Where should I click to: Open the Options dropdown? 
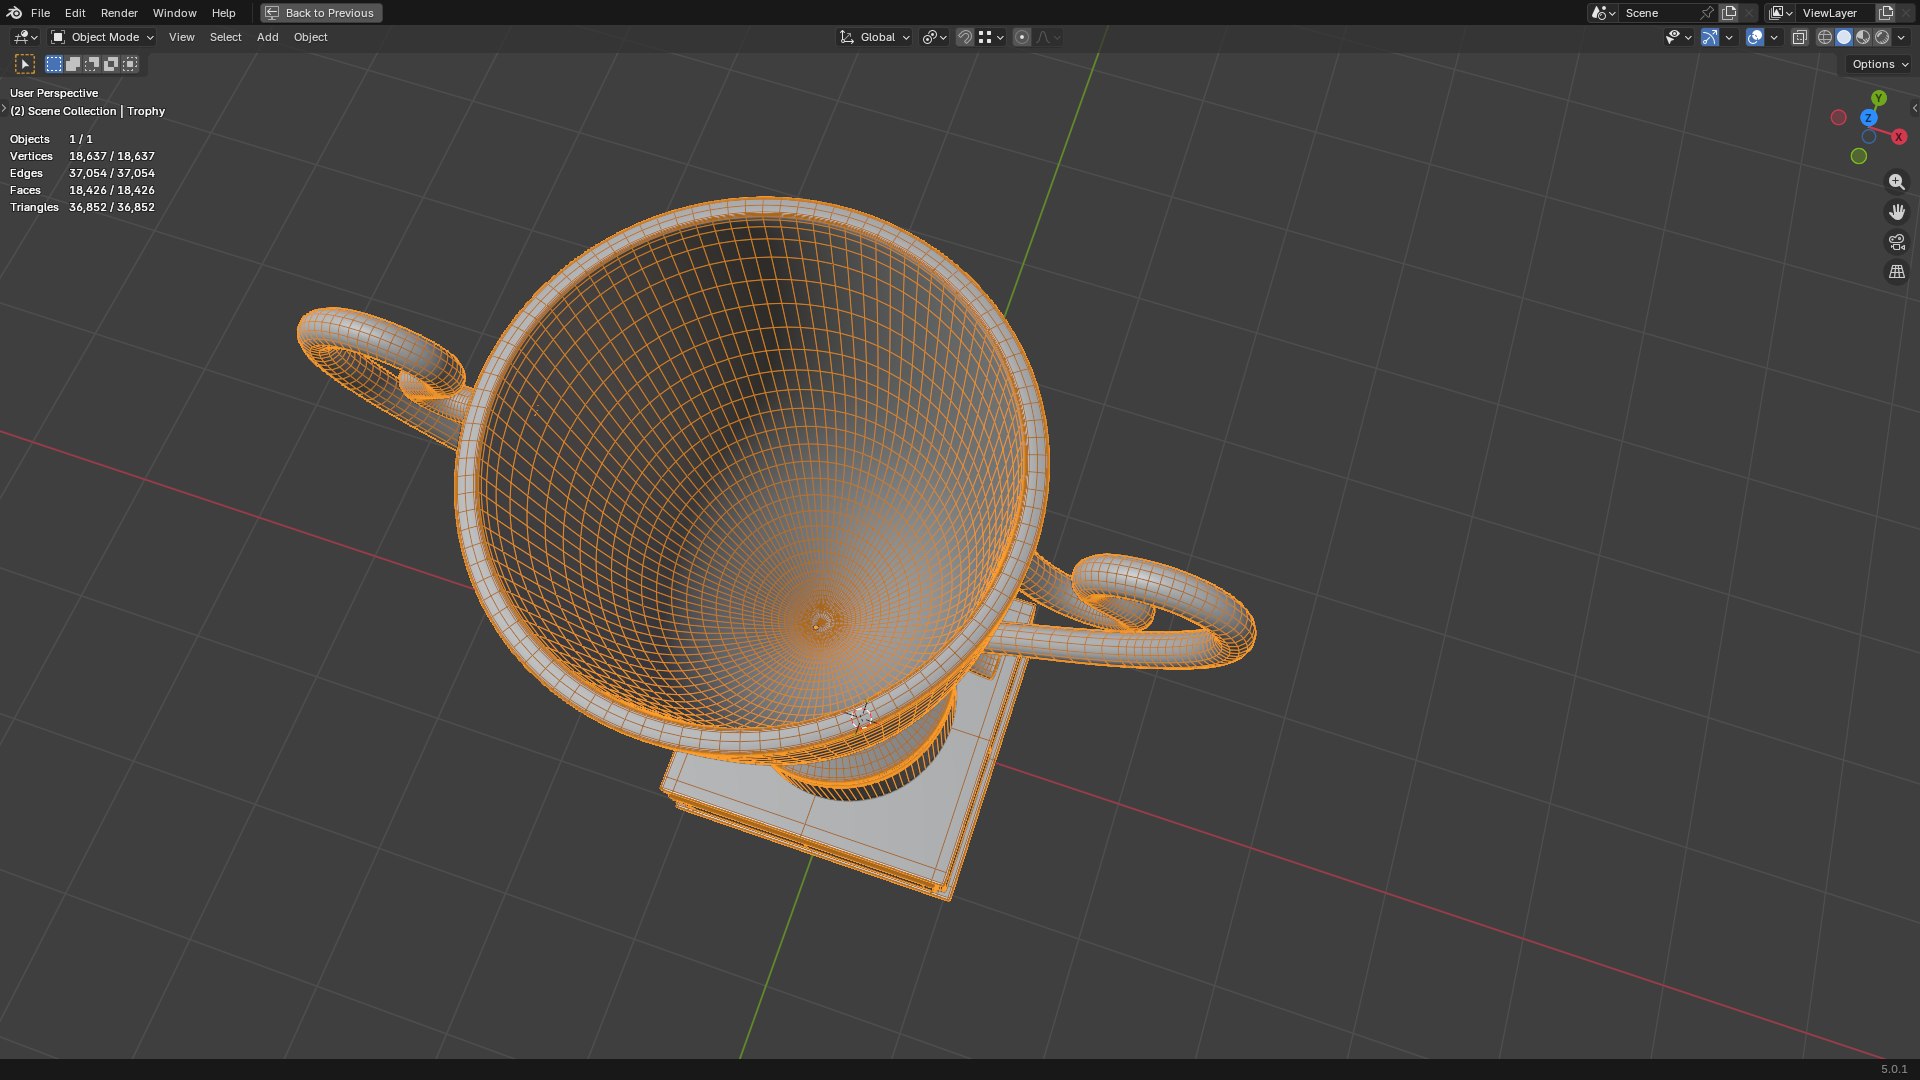1879,64
